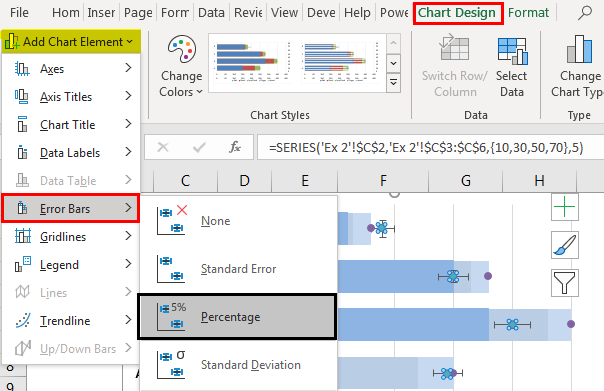The height and width of the screenshot is (391, 604).
Task: Switch to the Data ribbon tab
Action: [211, 13]
